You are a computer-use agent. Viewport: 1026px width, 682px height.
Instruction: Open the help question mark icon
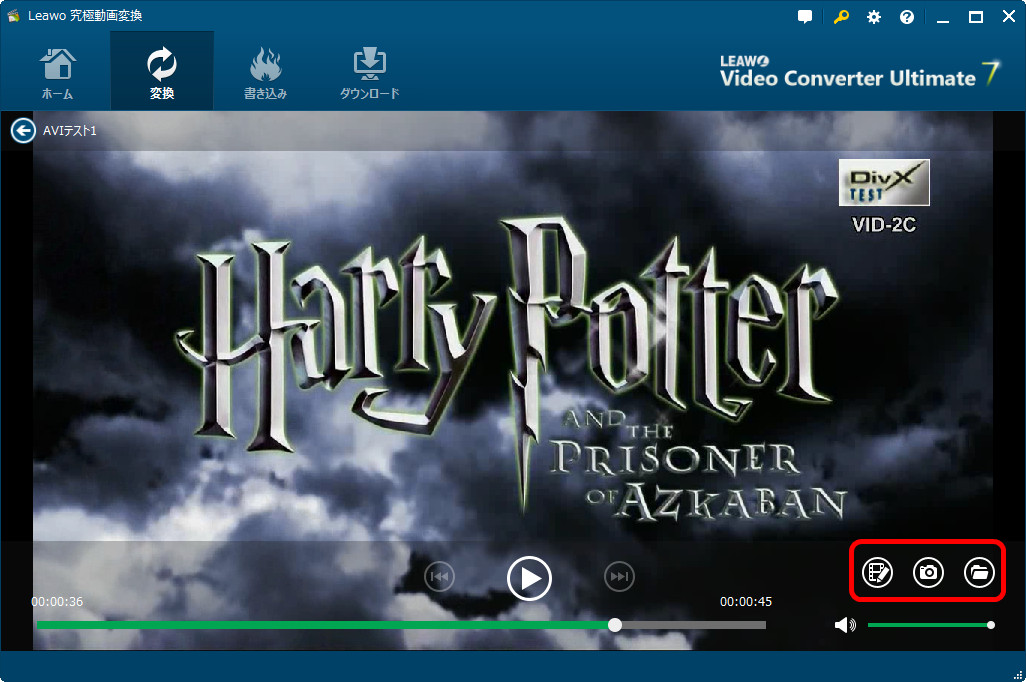click(907, 17)
